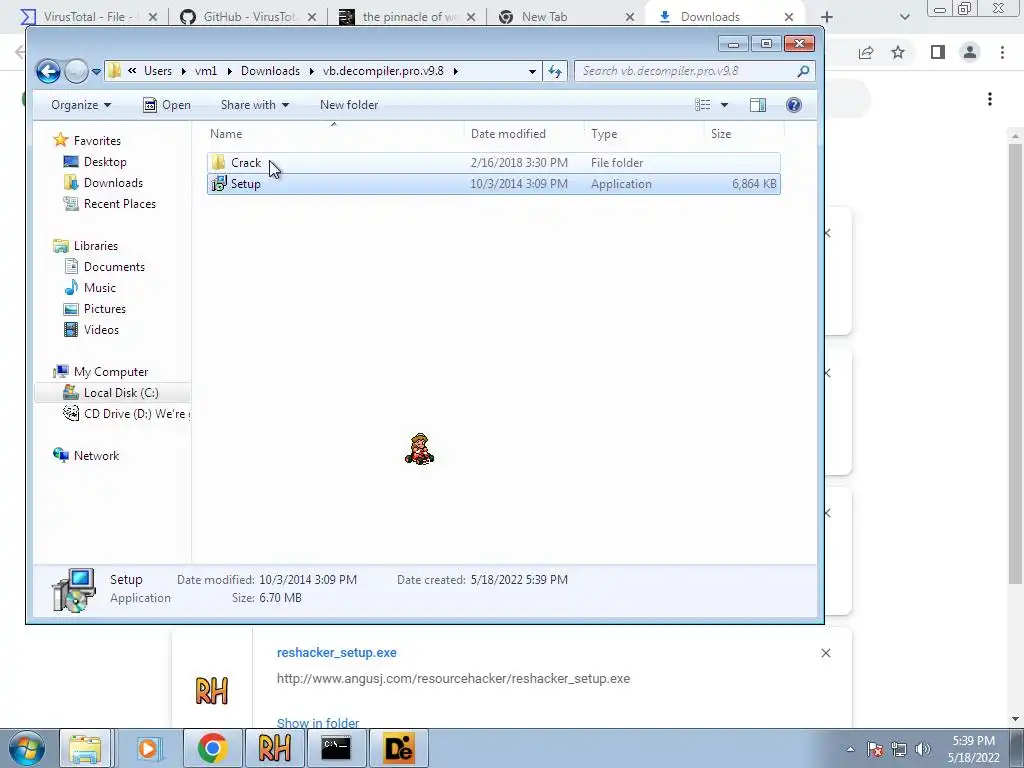This screenshot has height=768, width=1024.
Task: Open Resource Hacker from taskbar
Action: coord(274,748)
